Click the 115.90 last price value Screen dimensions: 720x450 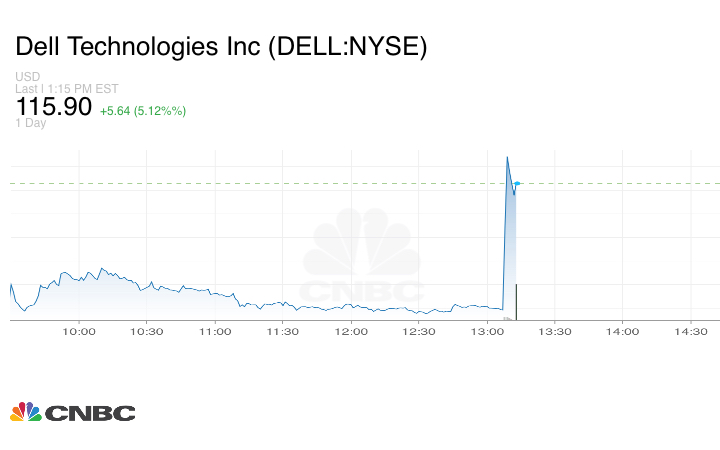point(53,106)
